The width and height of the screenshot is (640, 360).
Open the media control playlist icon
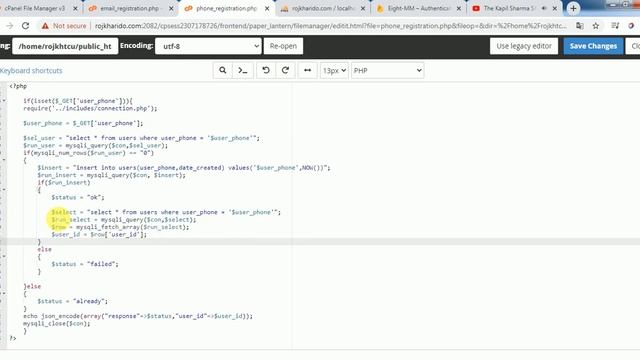(x=615, y=26)
